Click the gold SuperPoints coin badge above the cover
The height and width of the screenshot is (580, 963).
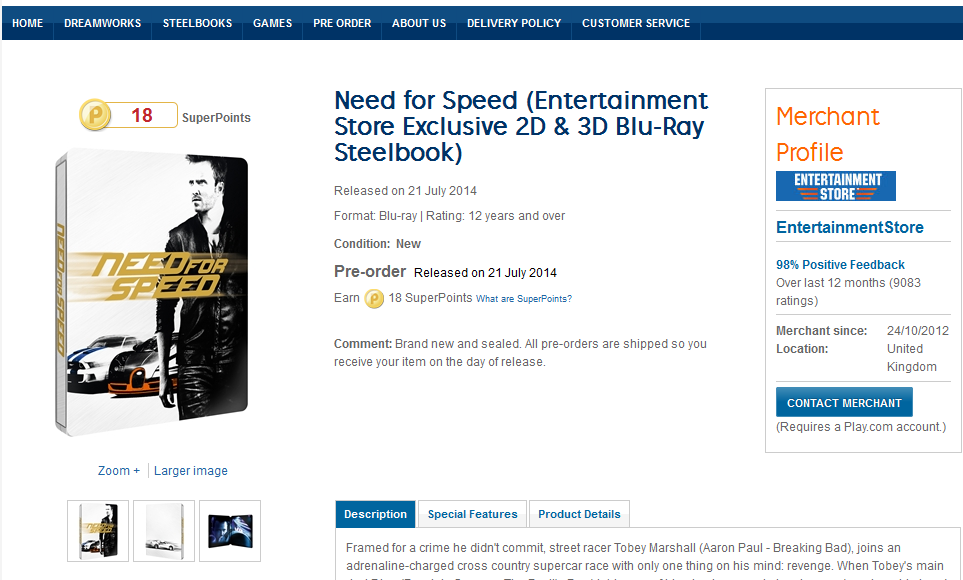click(x=95, y=115)
